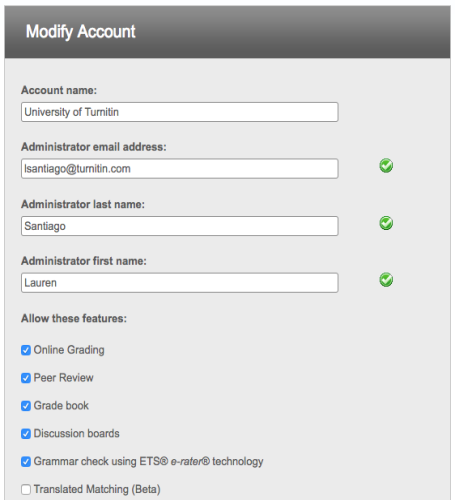The width and height of the screenshot is (455, 500).
Task: Focus the Administrator email address field
Action: 180,169
